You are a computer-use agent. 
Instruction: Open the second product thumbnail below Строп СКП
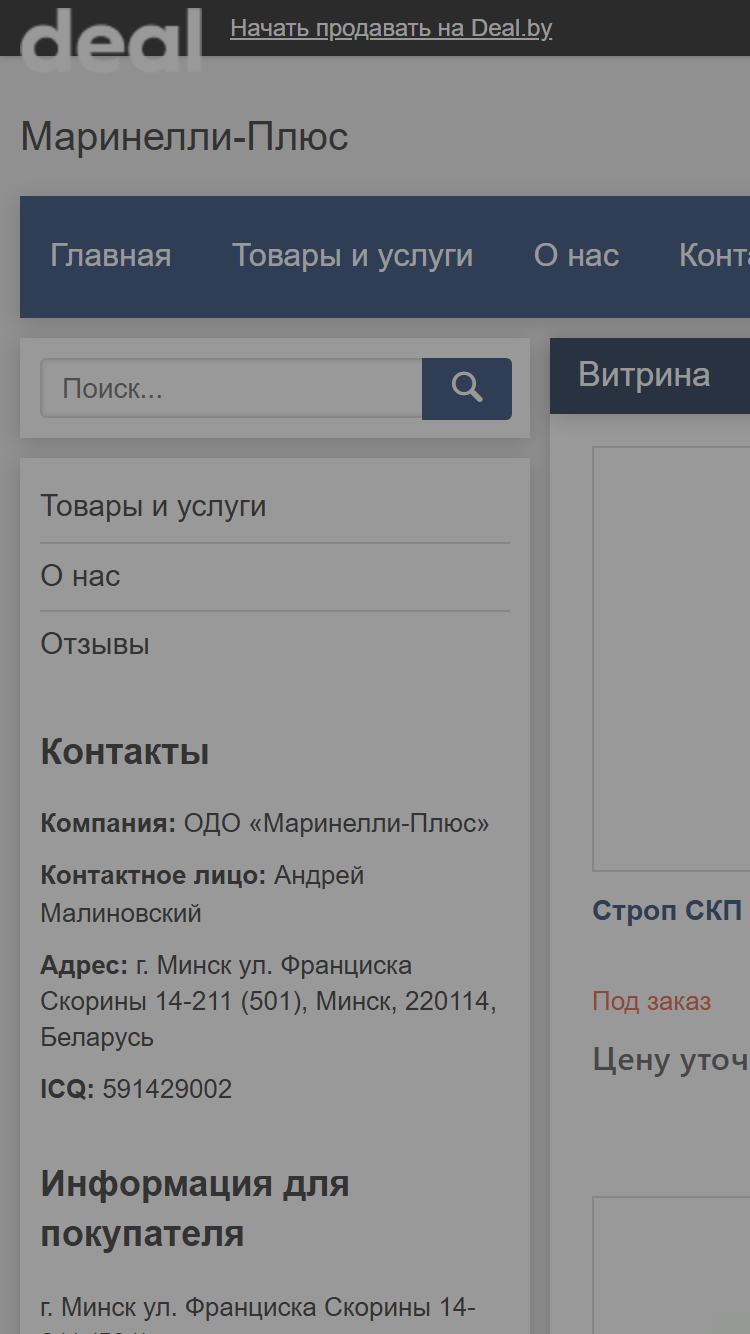pos(671,1265)
